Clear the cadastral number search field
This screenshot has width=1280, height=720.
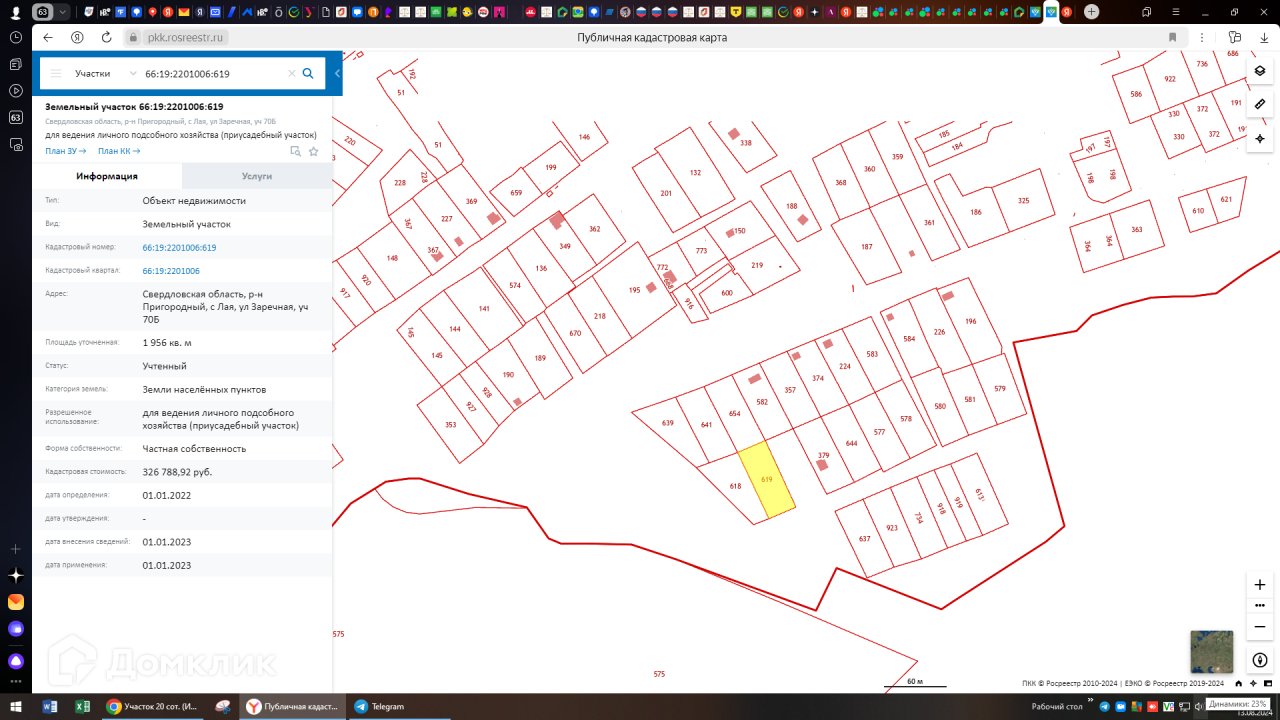pyautogui.click(x=292, y=73)
